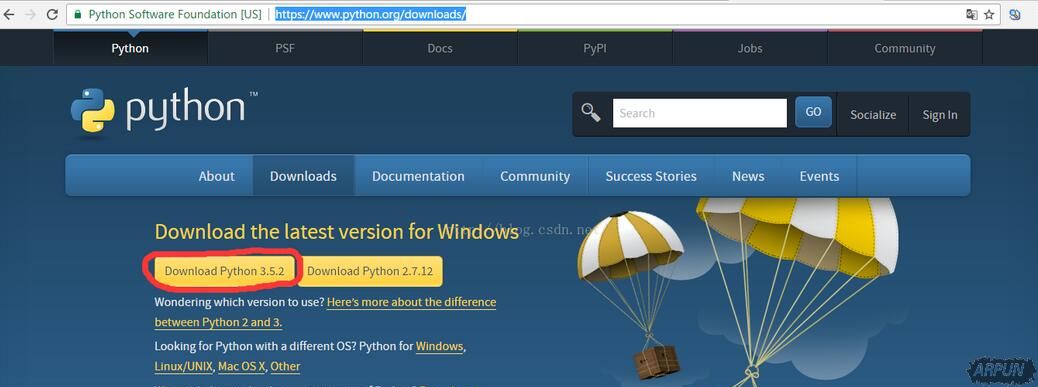The height and width of the screenshot is (387, 1038).
Task: Click the Python logo
Action: click(164, 110)
